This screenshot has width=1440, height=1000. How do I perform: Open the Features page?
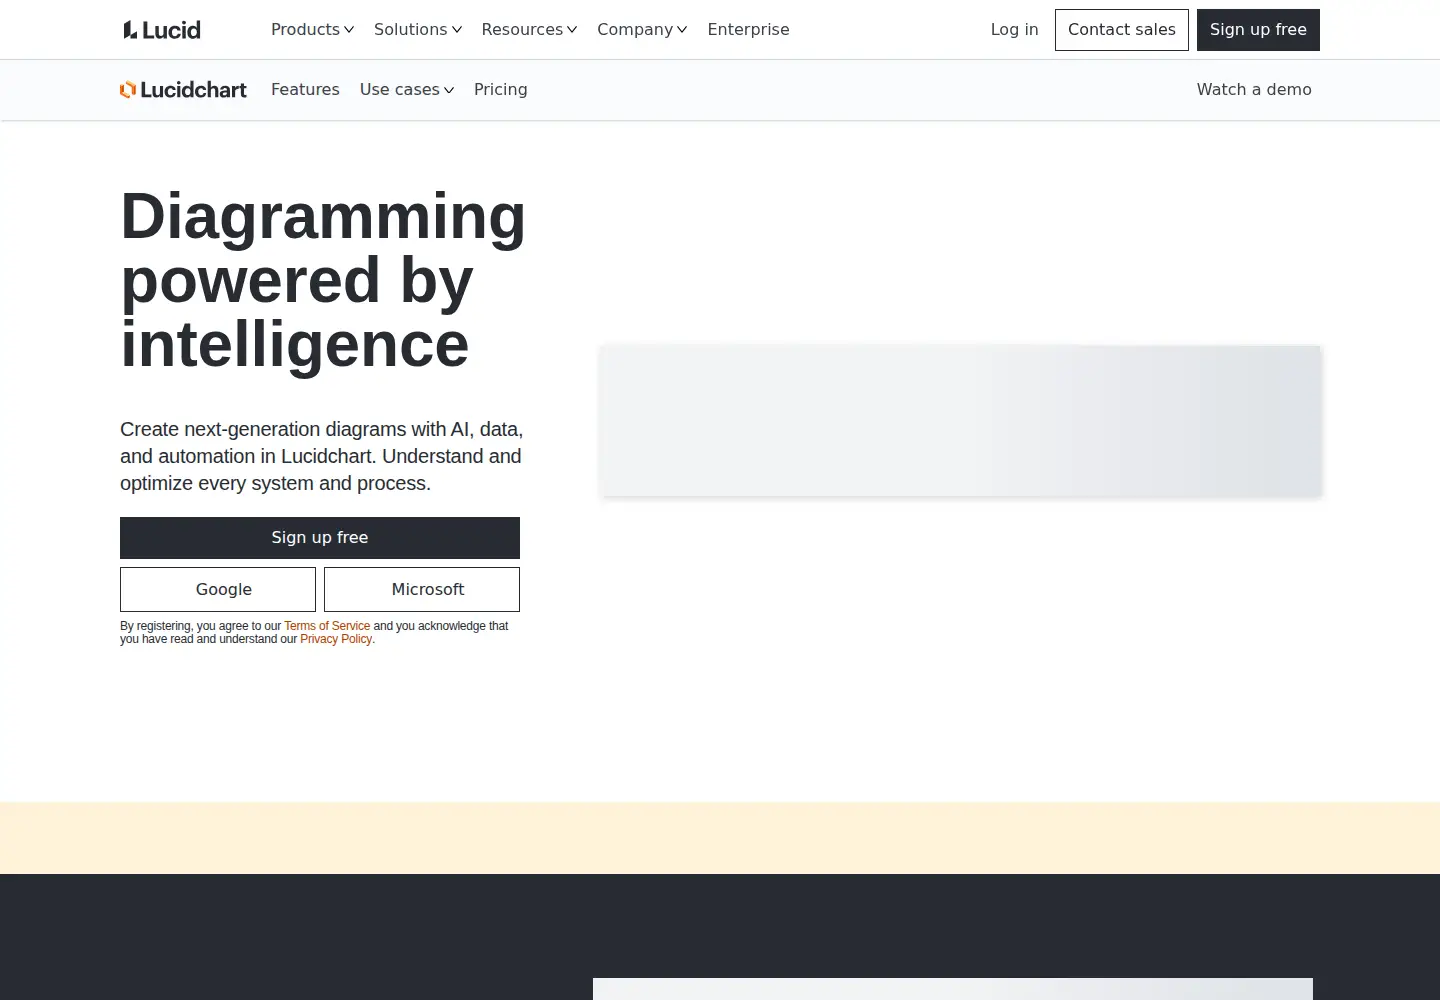[305, 90]
